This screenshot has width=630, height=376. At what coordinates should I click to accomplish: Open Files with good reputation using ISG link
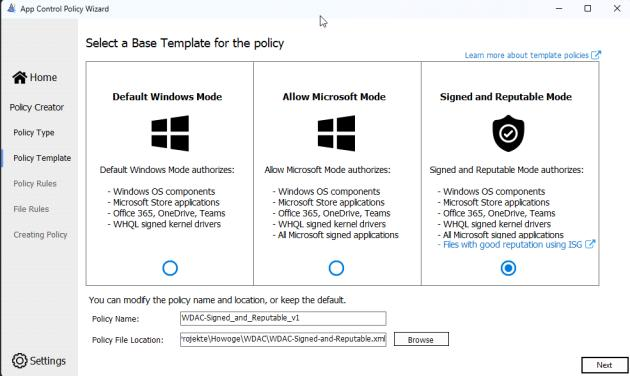[x=512, y=245]
